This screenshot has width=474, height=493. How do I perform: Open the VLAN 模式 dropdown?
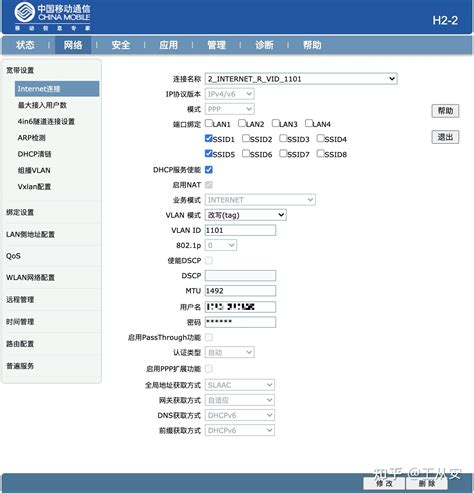pos(246,215)
